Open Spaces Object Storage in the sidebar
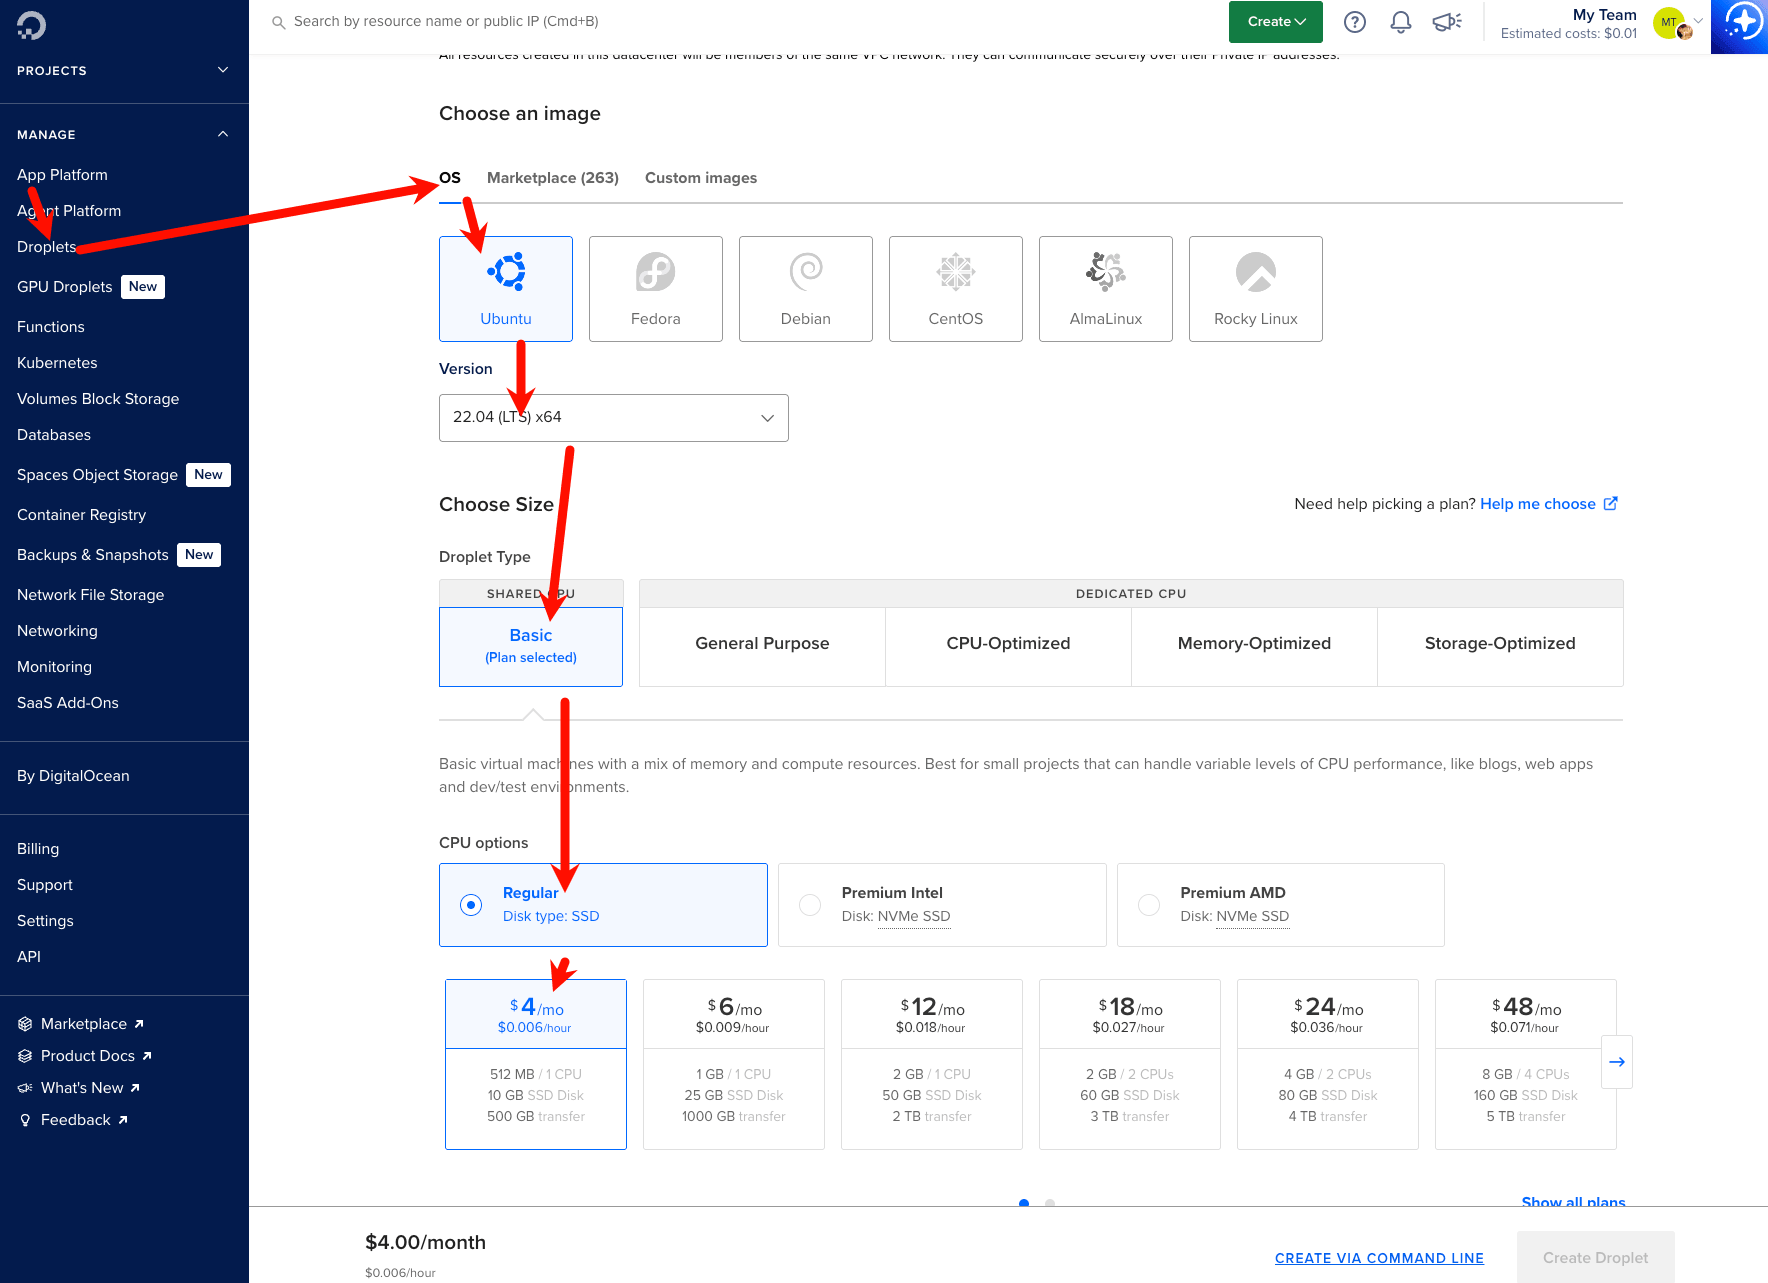1768x1283 pixels. (97, 475)
